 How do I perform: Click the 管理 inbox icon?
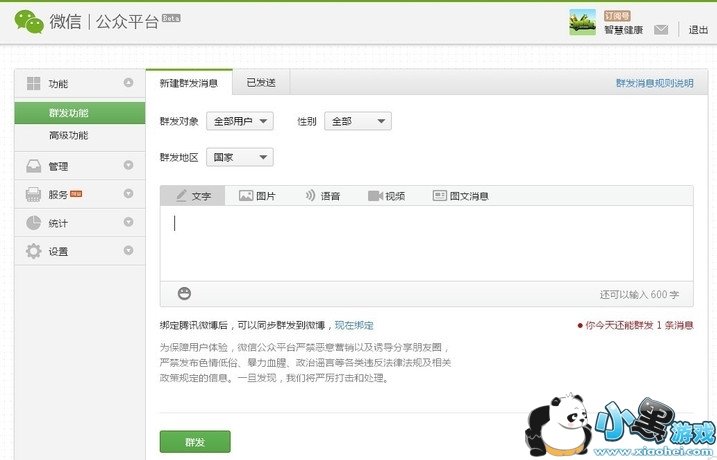tap(33, 166)
